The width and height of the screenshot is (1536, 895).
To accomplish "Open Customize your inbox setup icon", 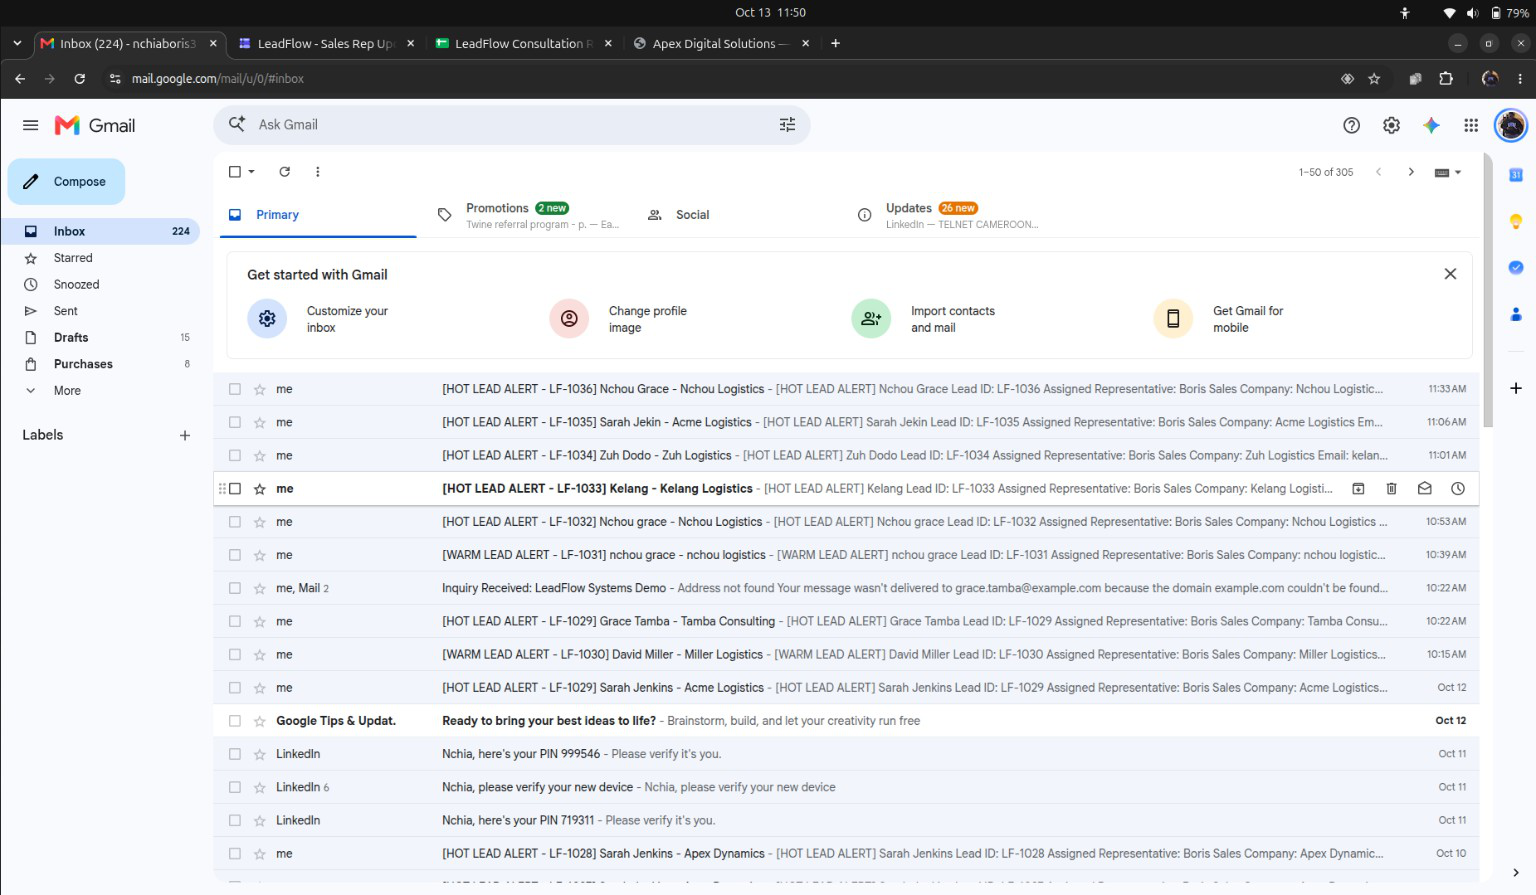I will 267,319.
